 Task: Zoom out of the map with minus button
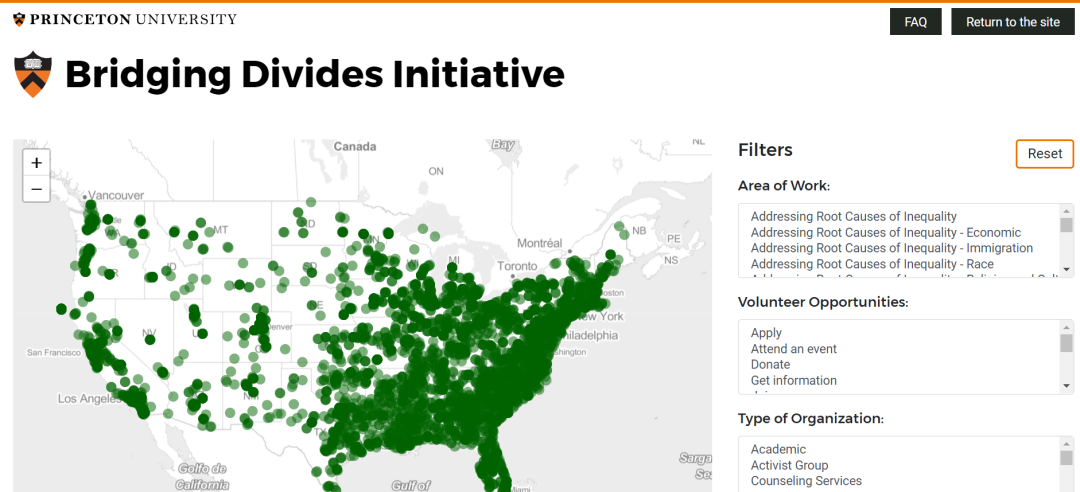pos(37,189)
